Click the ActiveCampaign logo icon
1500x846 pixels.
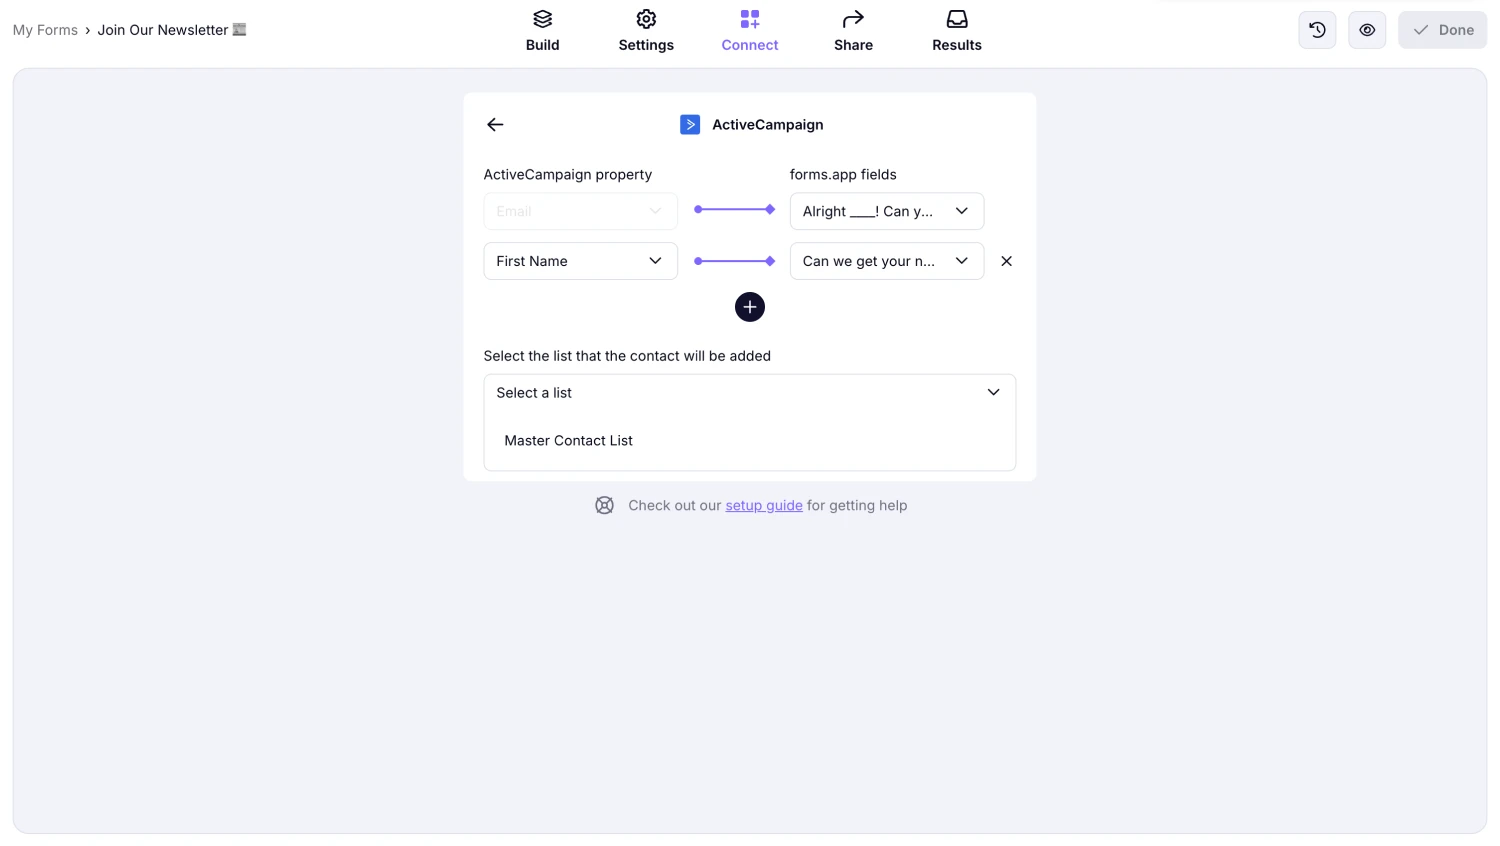tap(690, 124)
